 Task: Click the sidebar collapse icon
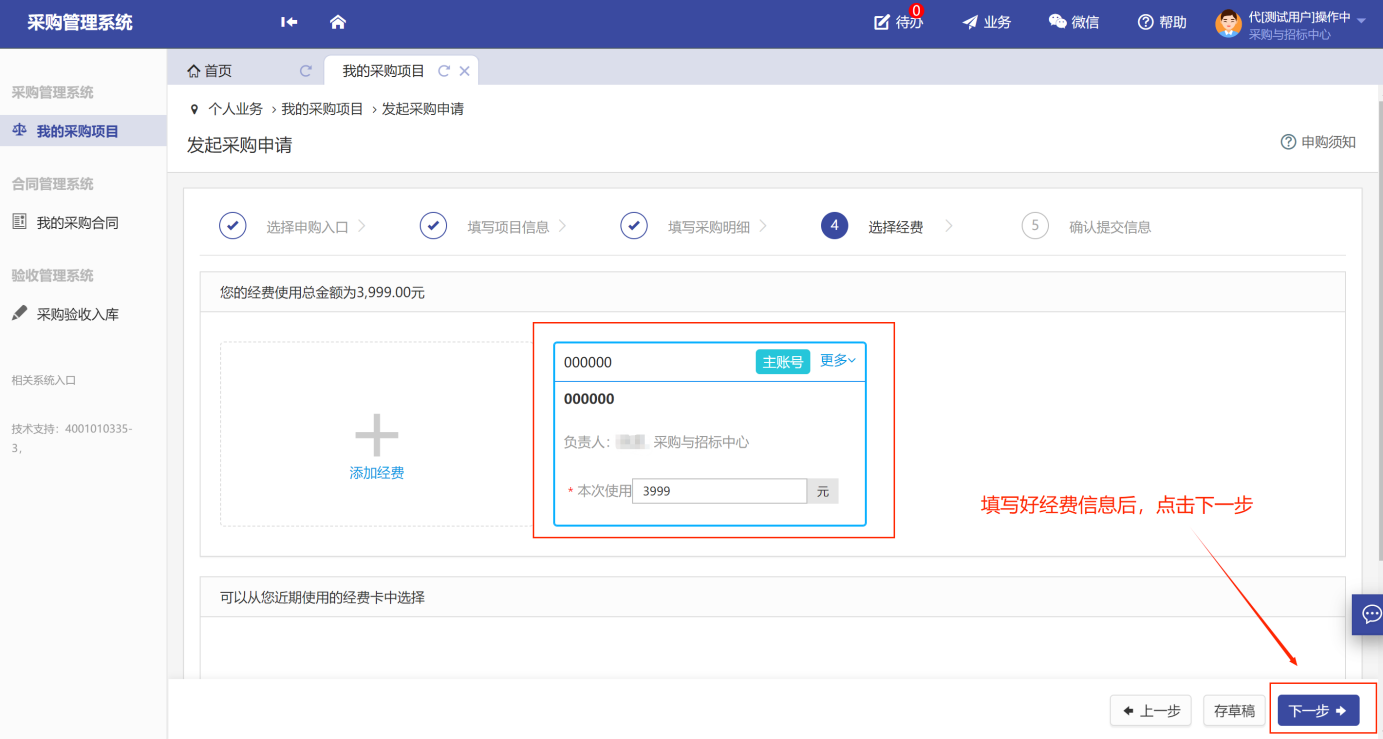tap(289, 22)
